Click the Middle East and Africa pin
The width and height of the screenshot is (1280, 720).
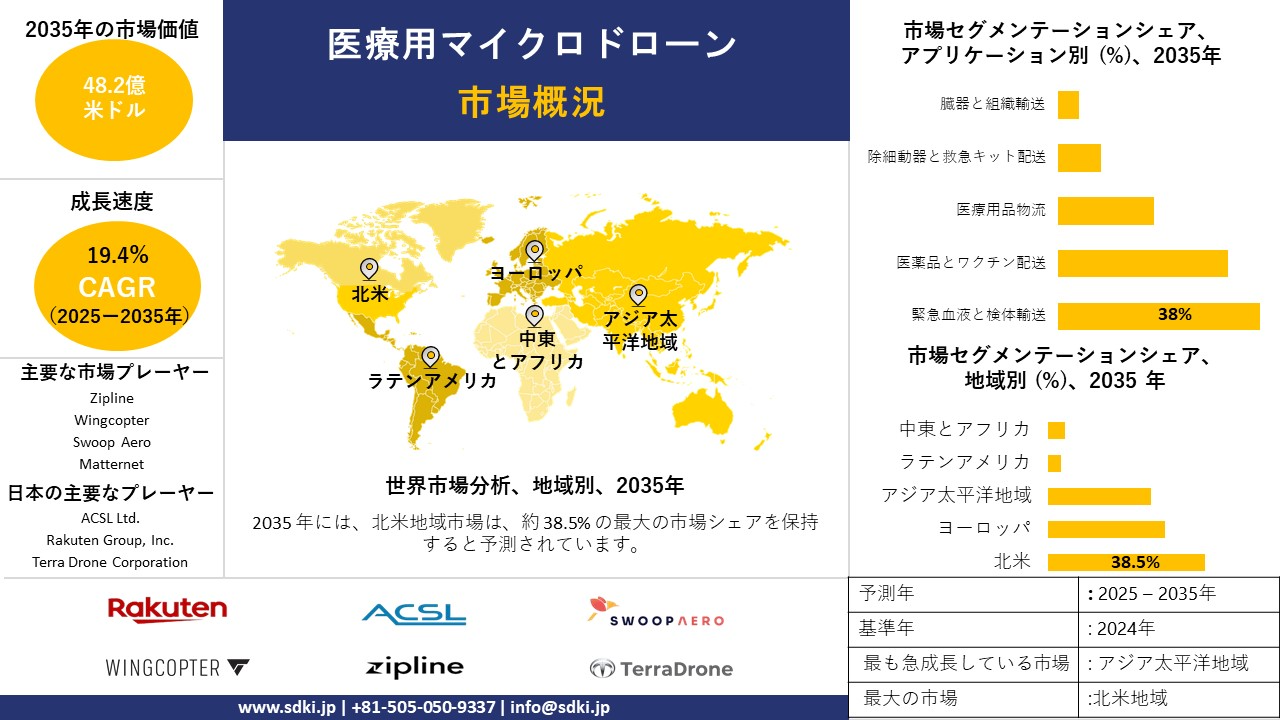coord(534,316)
